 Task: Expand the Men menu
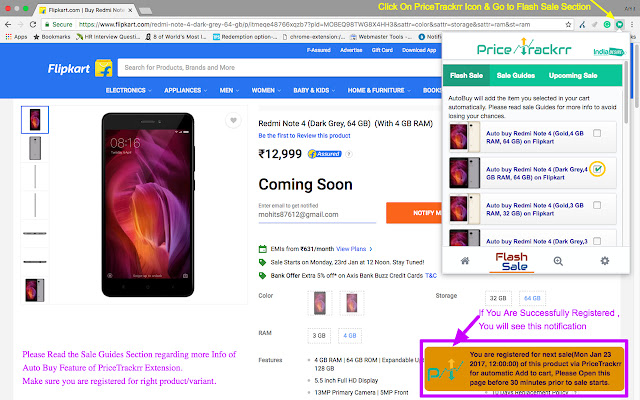pyautogui.click(x=229, y=90)
